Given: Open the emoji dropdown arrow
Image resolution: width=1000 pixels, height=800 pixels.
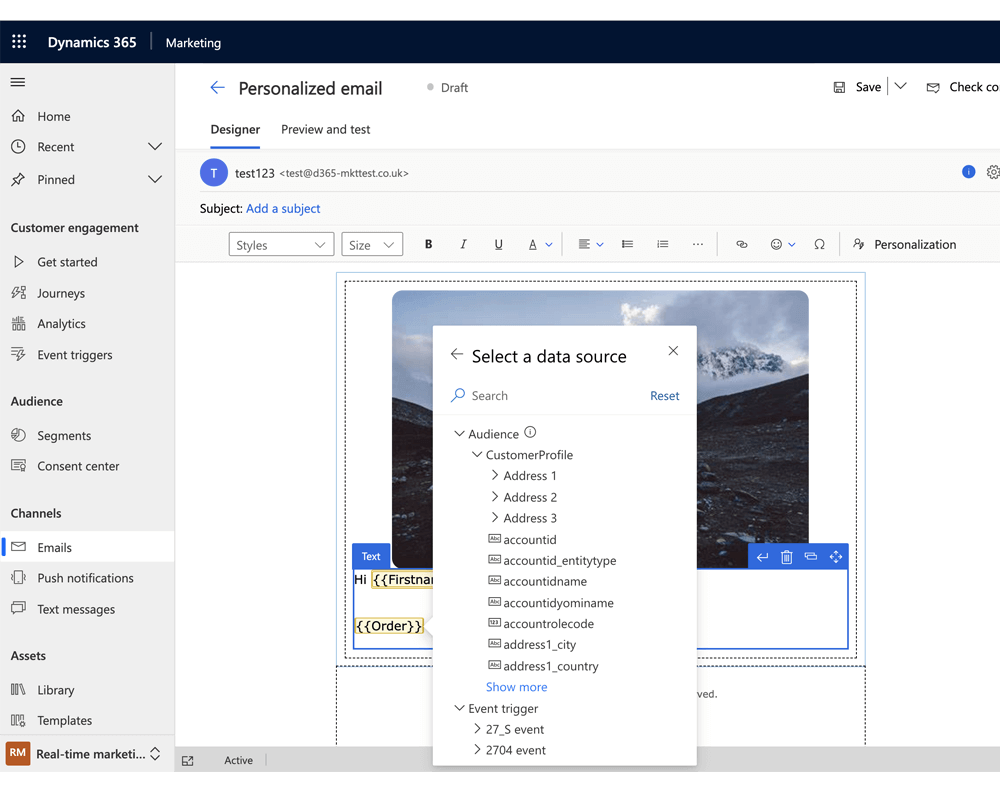Looking at the screenshot, I should pyautogui.click(x=791, y=244).
